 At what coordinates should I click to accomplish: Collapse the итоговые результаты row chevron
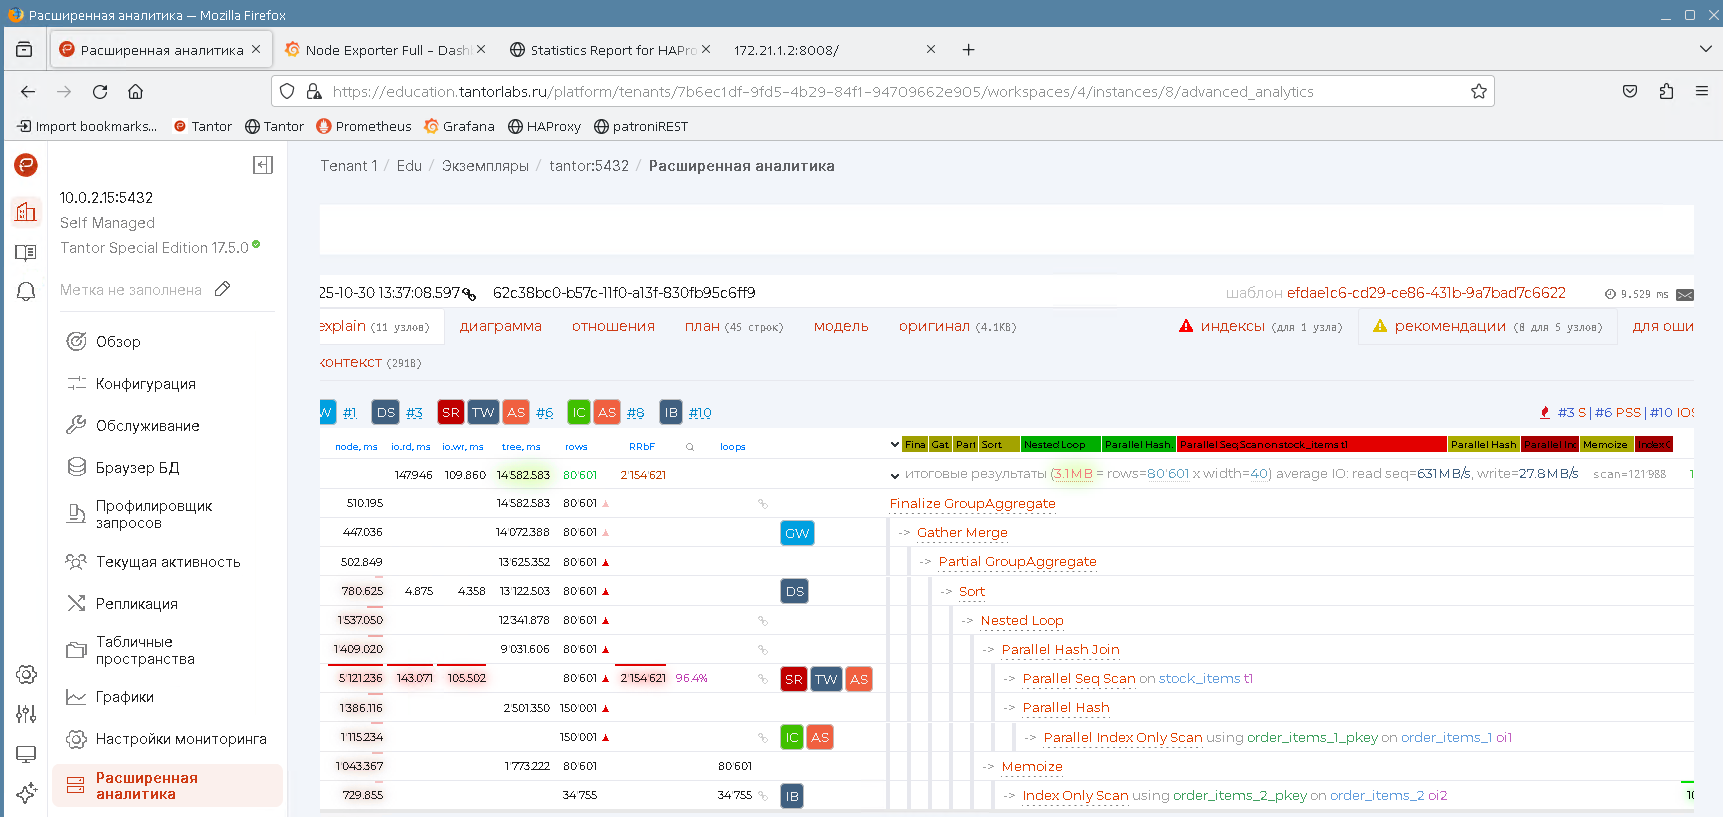click(894, 475)
